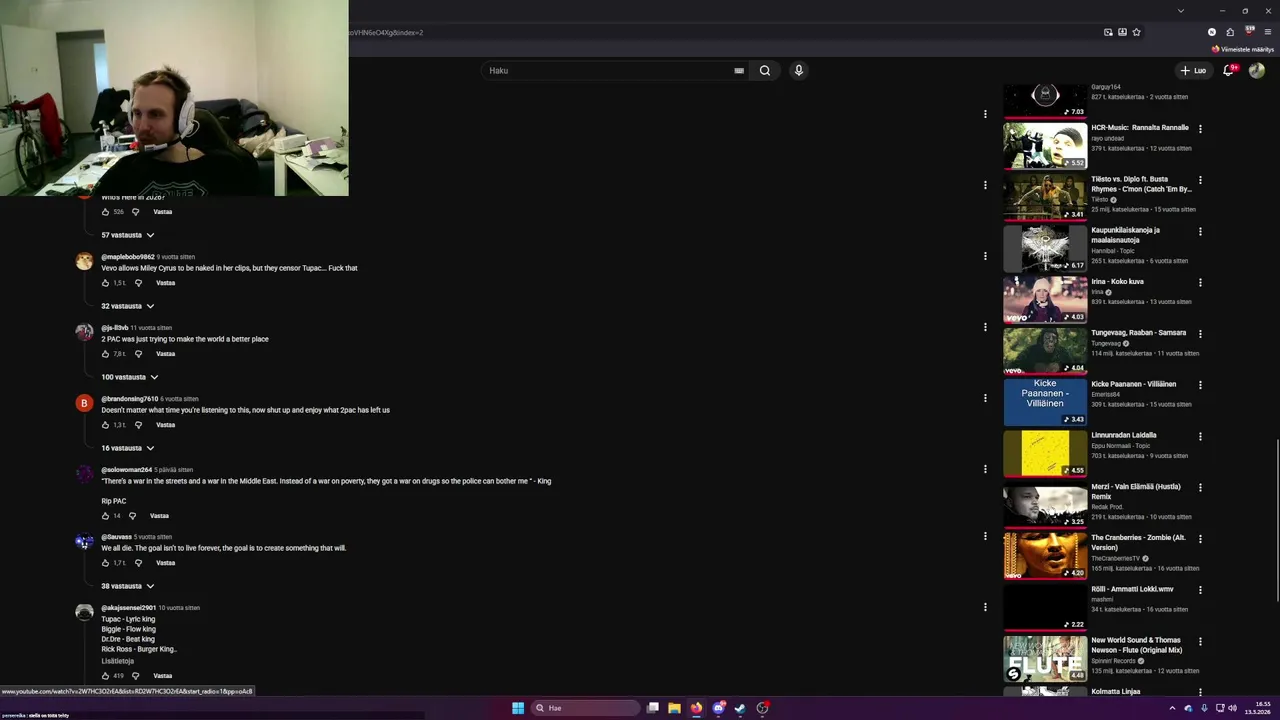Click the page vertical scrollbar thumb
The width and height of the screenshot is (1280, 720).
pos(1276,522)
